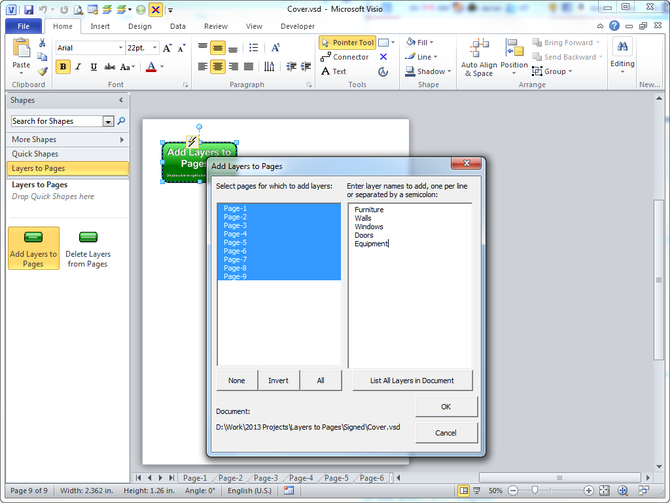Toggle Align Right text alignment
Screen dimensions: 670x503
coord(233,66)
